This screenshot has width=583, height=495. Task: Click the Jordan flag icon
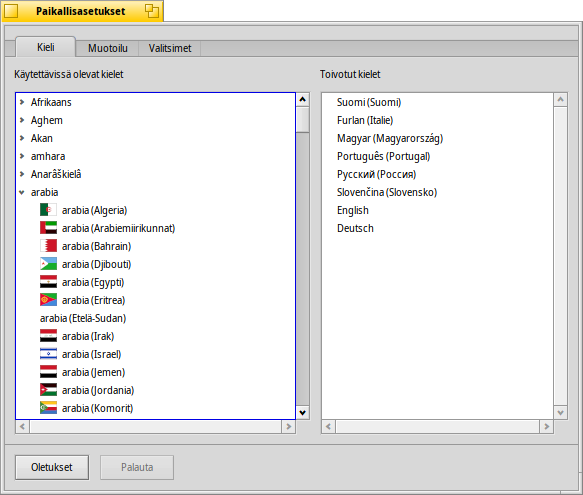pos(48,390)
